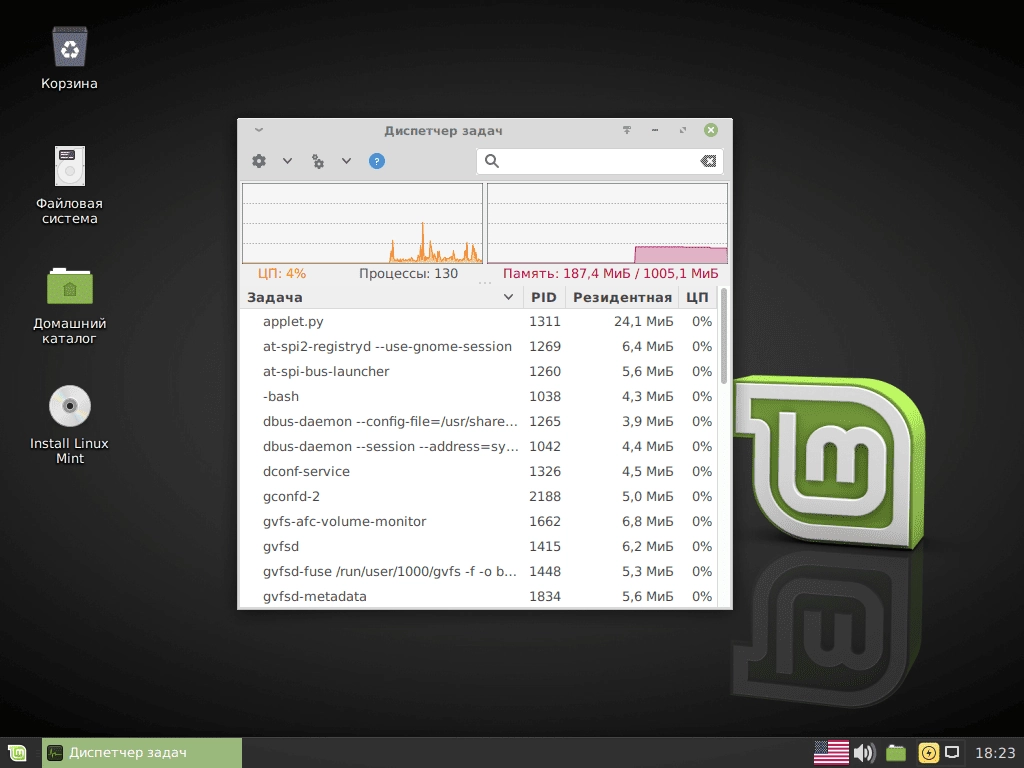
Task: Click Диспетчер задач taskbar button
Action: click(x=142, y=753)
